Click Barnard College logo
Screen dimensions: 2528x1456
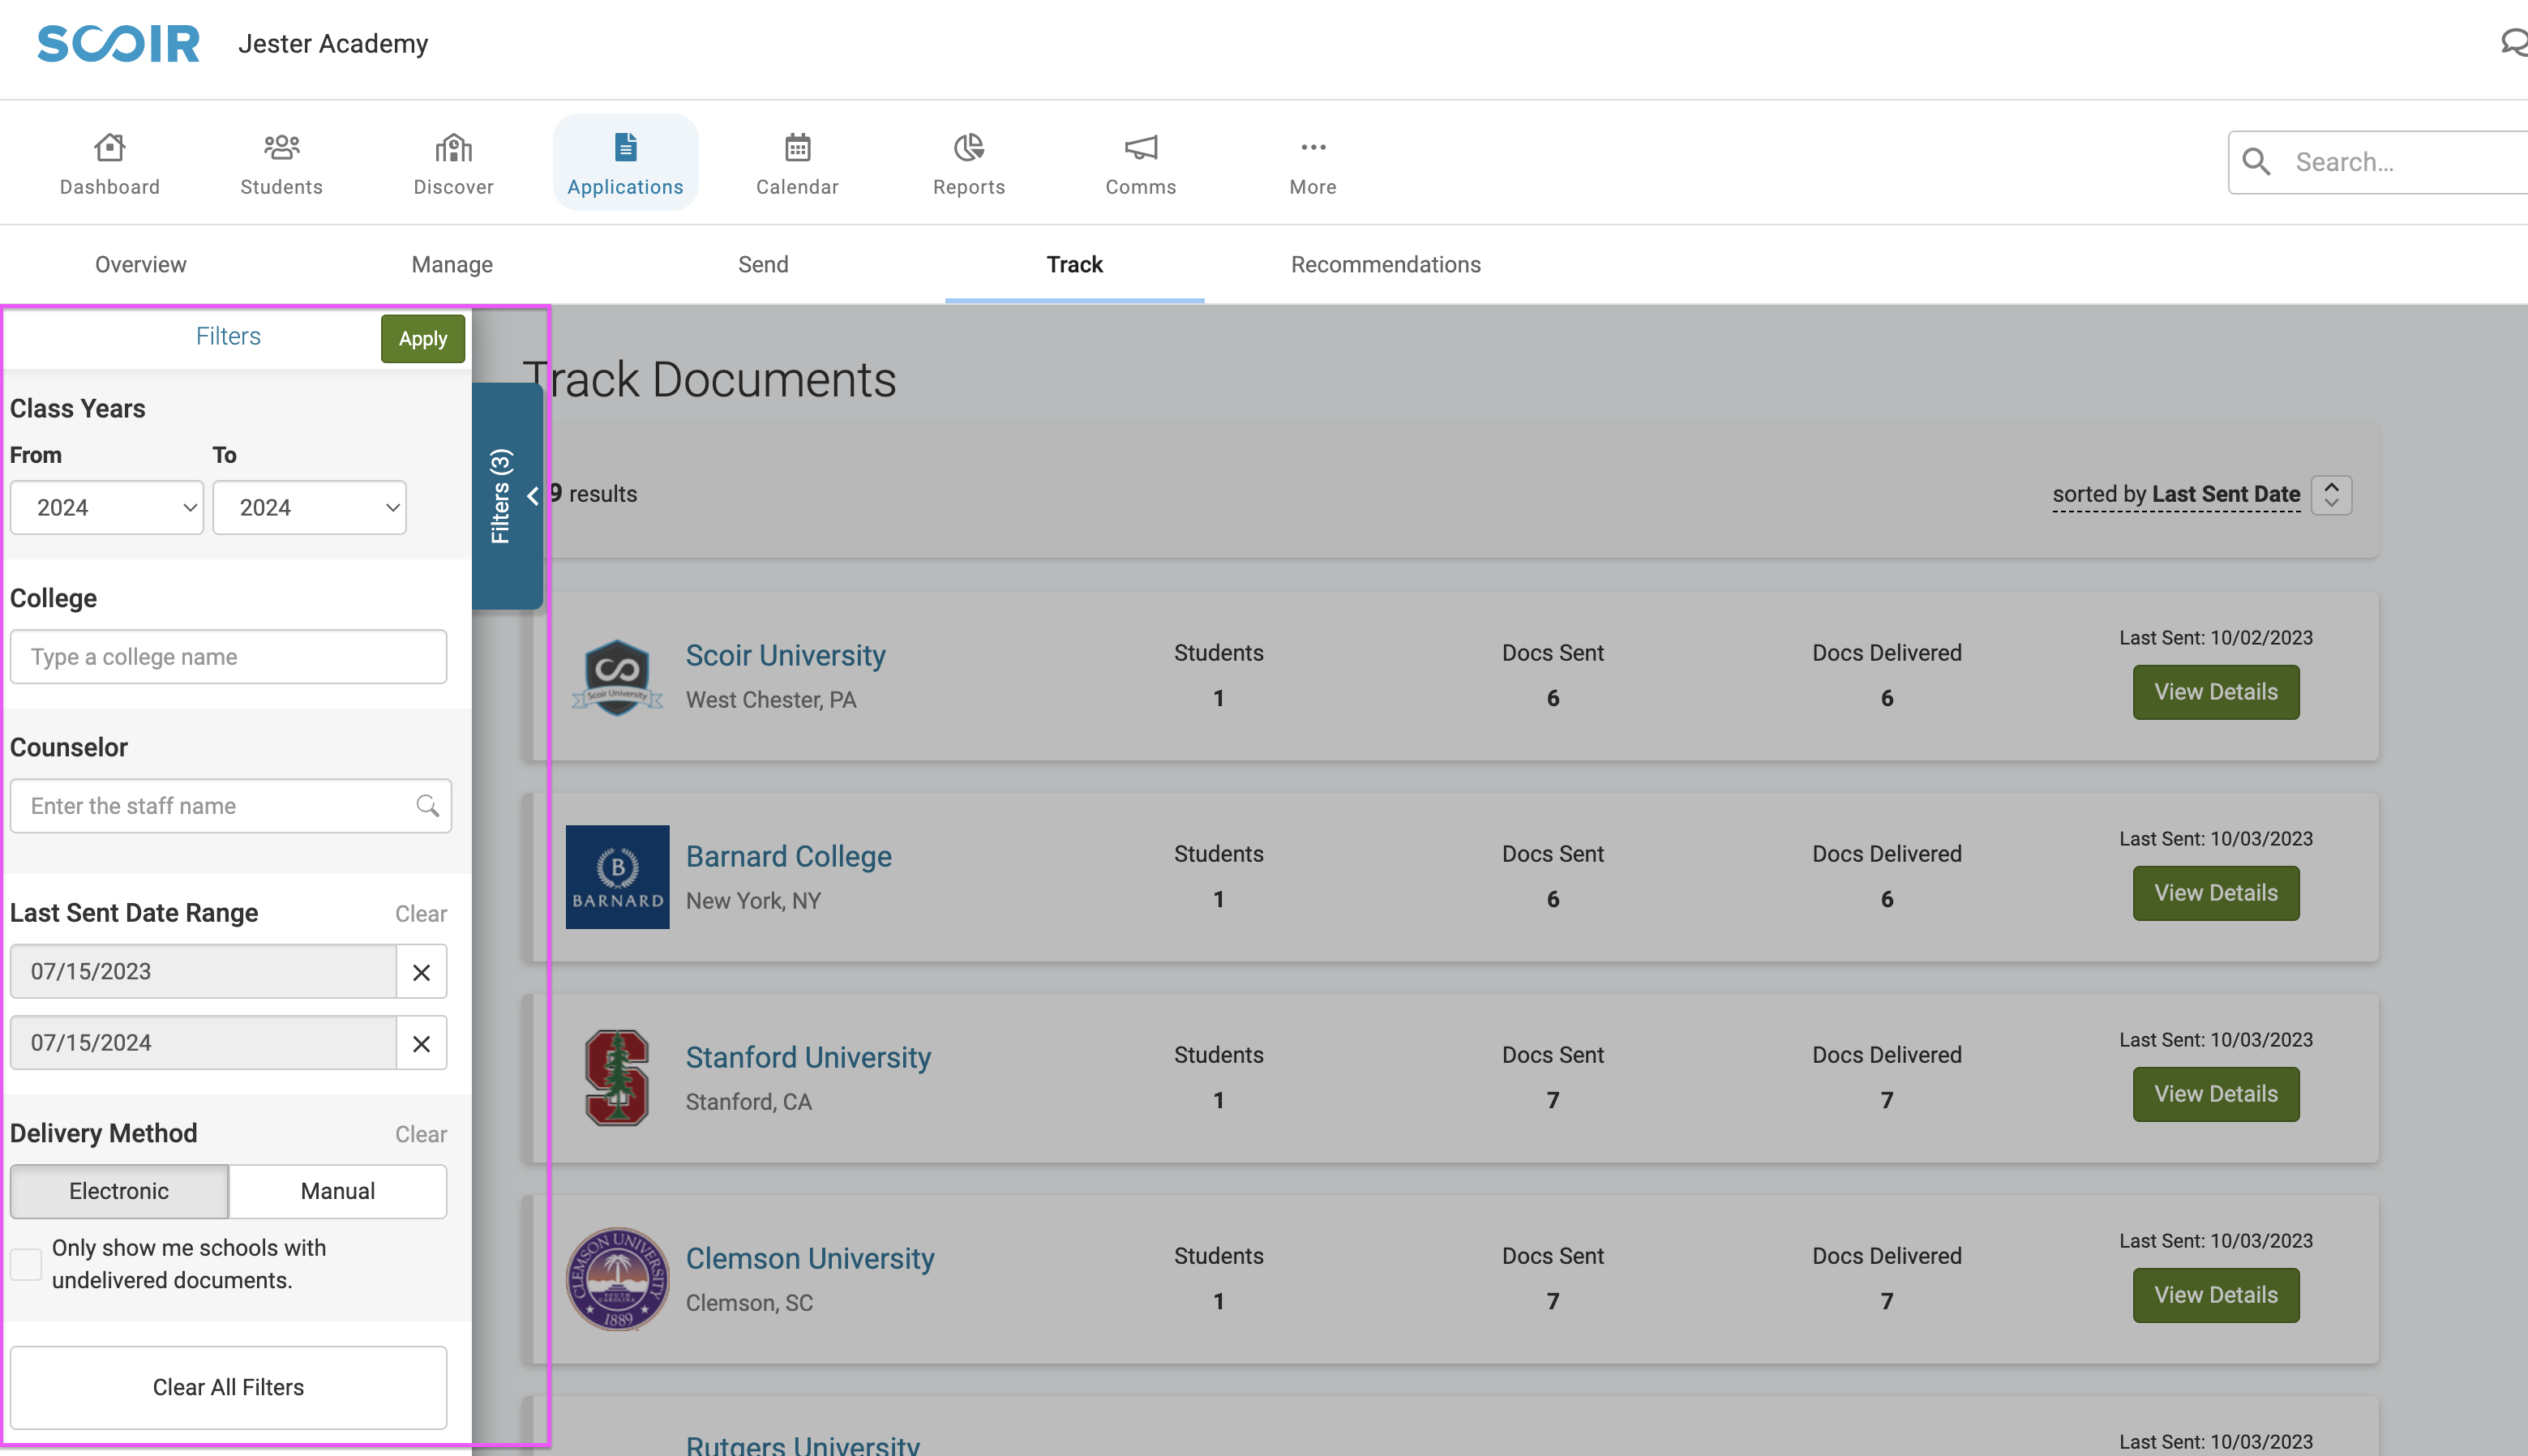tap(617, 877)
